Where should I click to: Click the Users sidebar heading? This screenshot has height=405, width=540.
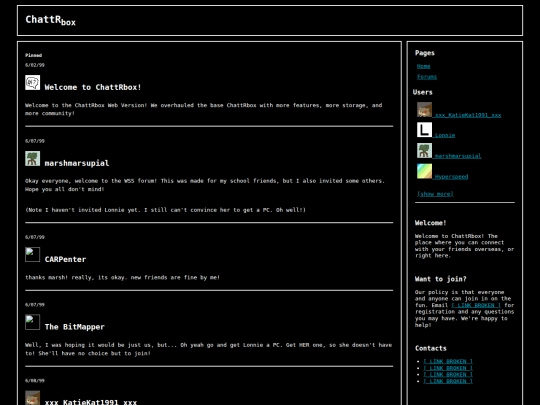(423, 92)
